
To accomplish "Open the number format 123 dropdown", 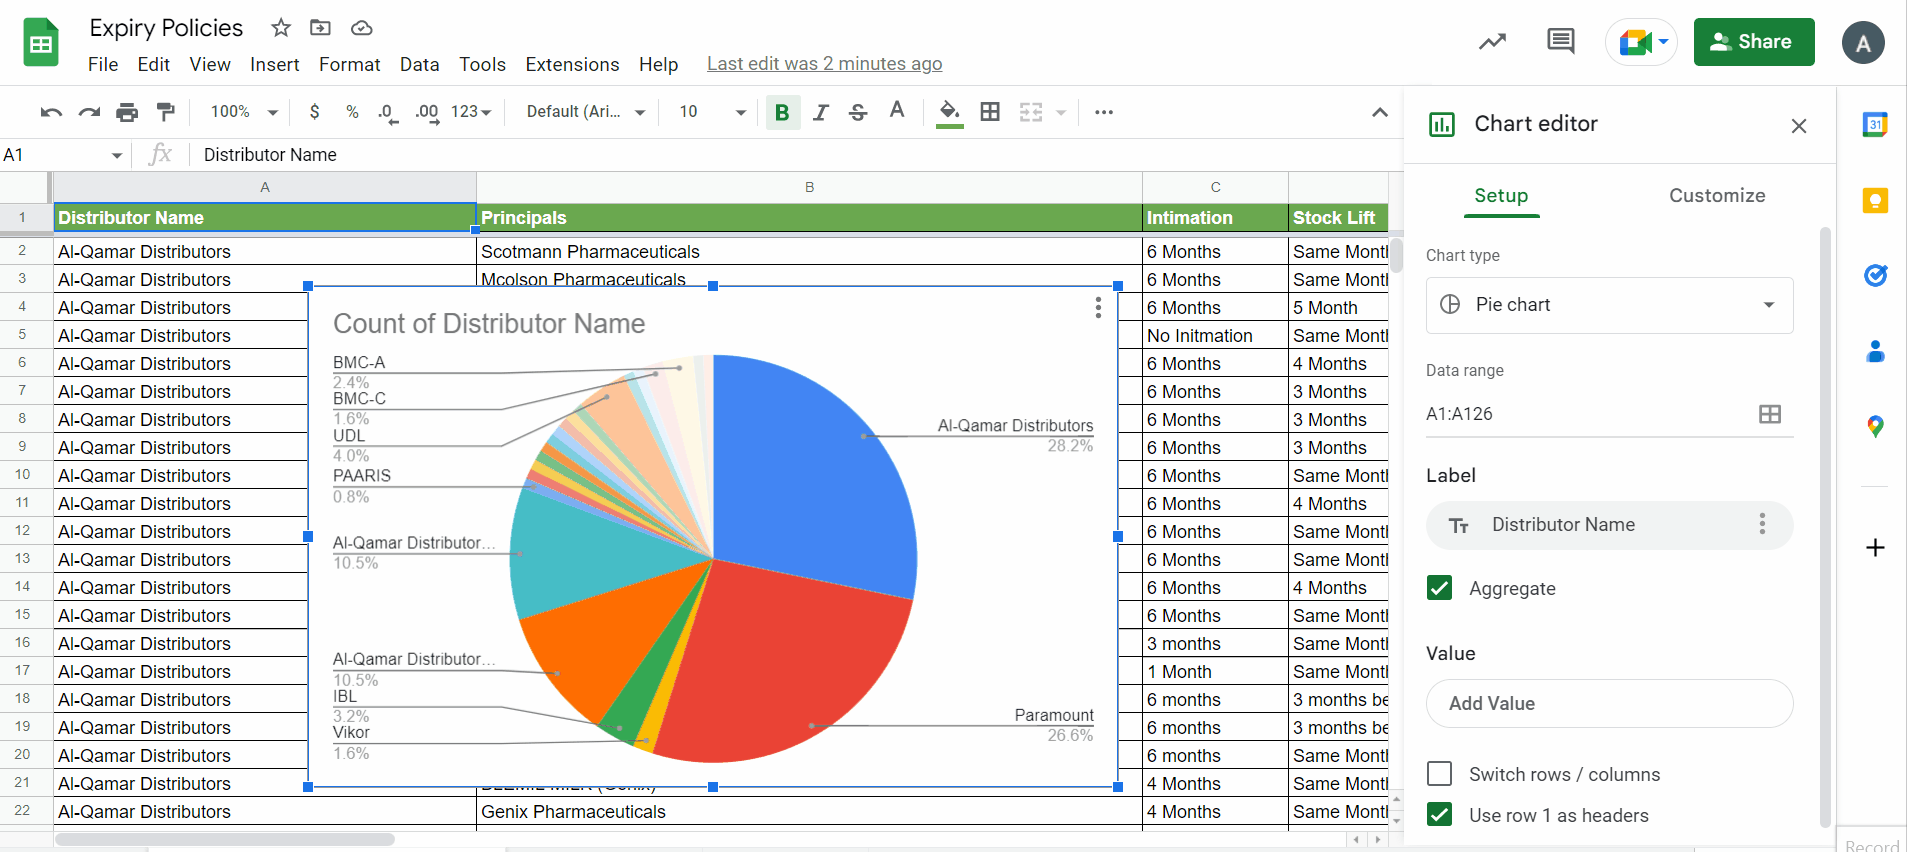I will (x=471, y=112).
